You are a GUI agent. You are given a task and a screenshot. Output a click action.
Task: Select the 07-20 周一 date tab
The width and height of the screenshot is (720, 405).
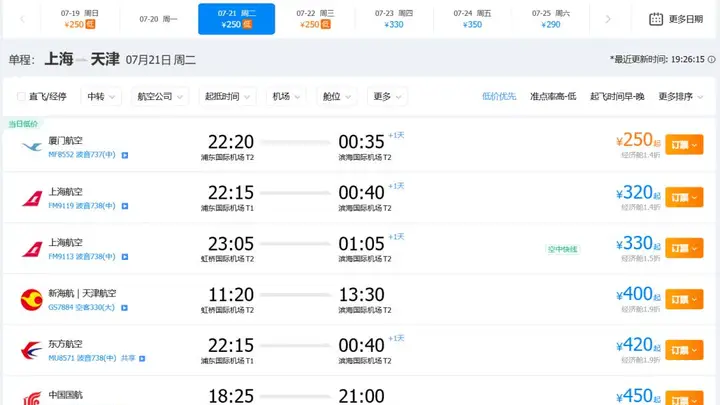tap(158, 19)
